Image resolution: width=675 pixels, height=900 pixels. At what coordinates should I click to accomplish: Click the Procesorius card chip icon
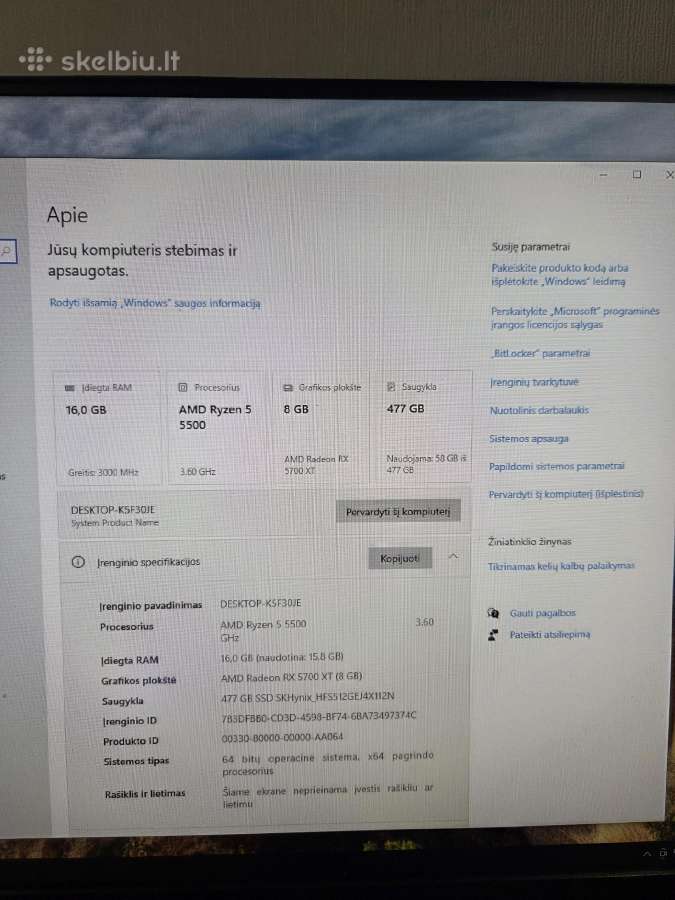[183, 387]
